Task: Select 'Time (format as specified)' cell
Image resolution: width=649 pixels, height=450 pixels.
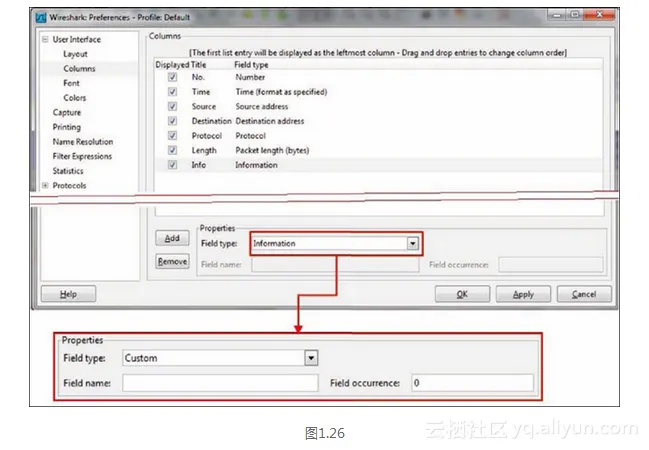Action: [x=281, y=91]
